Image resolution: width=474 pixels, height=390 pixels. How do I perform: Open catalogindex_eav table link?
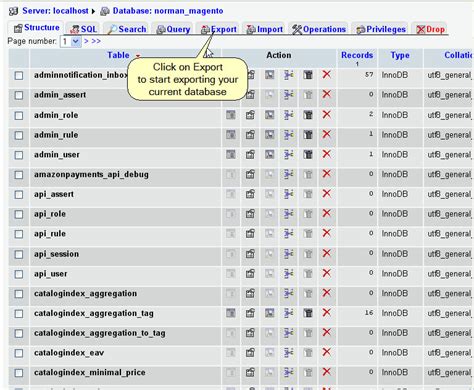point(69,353)
